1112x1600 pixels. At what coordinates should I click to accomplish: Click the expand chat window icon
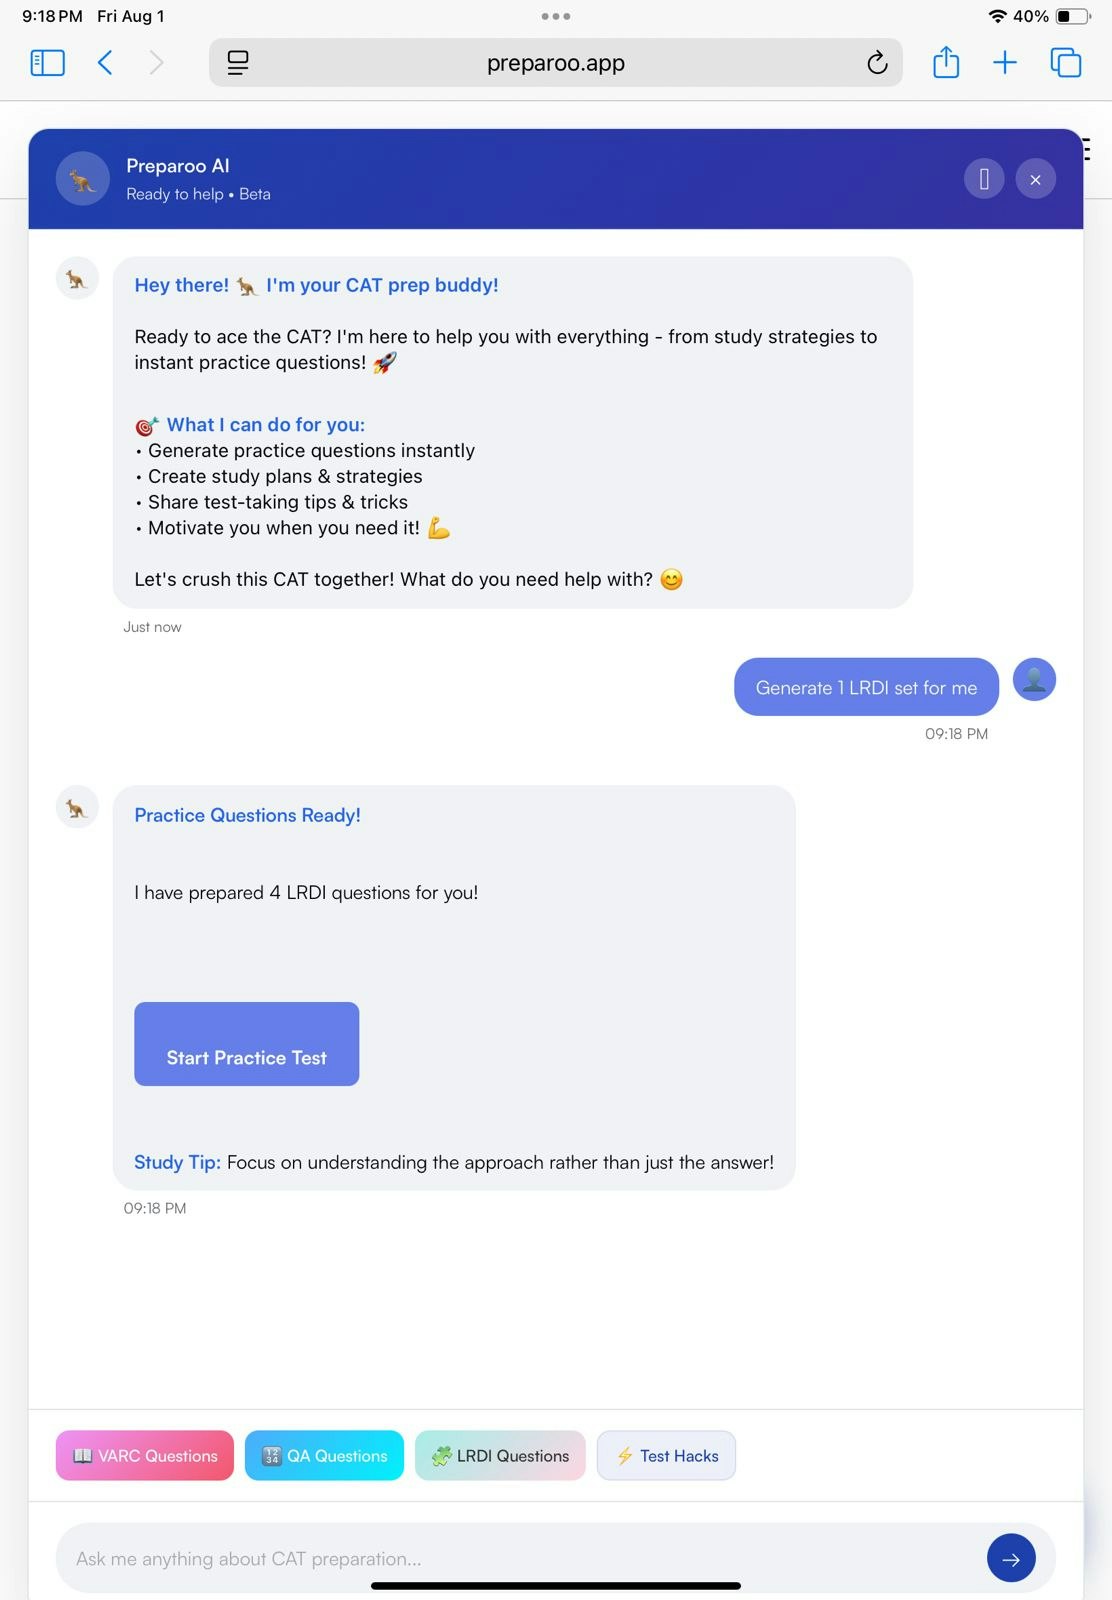pos(984,179)
